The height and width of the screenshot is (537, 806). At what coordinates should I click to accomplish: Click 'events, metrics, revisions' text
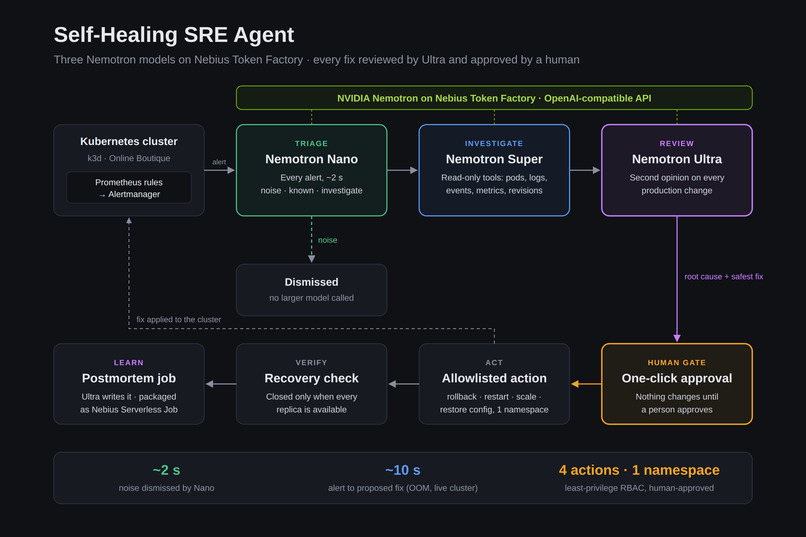click(494, 191)
